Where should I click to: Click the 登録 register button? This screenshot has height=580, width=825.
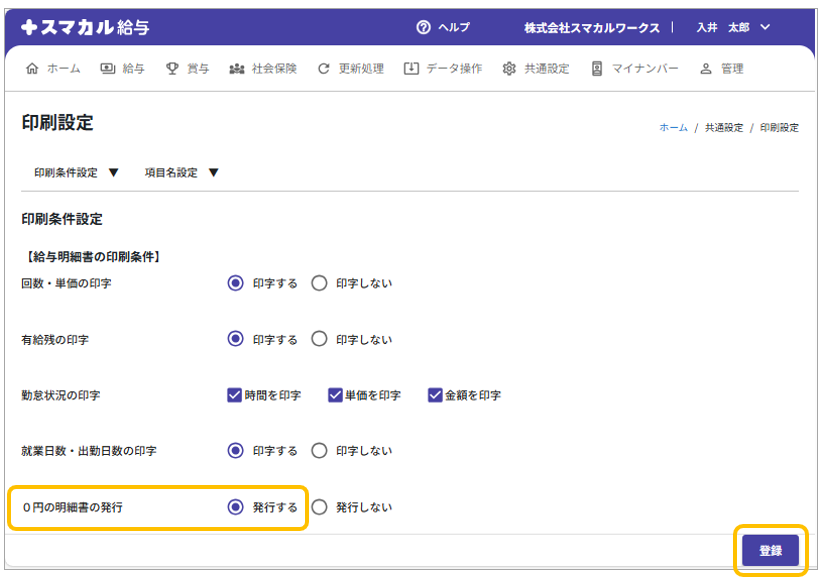coord(770,550)
